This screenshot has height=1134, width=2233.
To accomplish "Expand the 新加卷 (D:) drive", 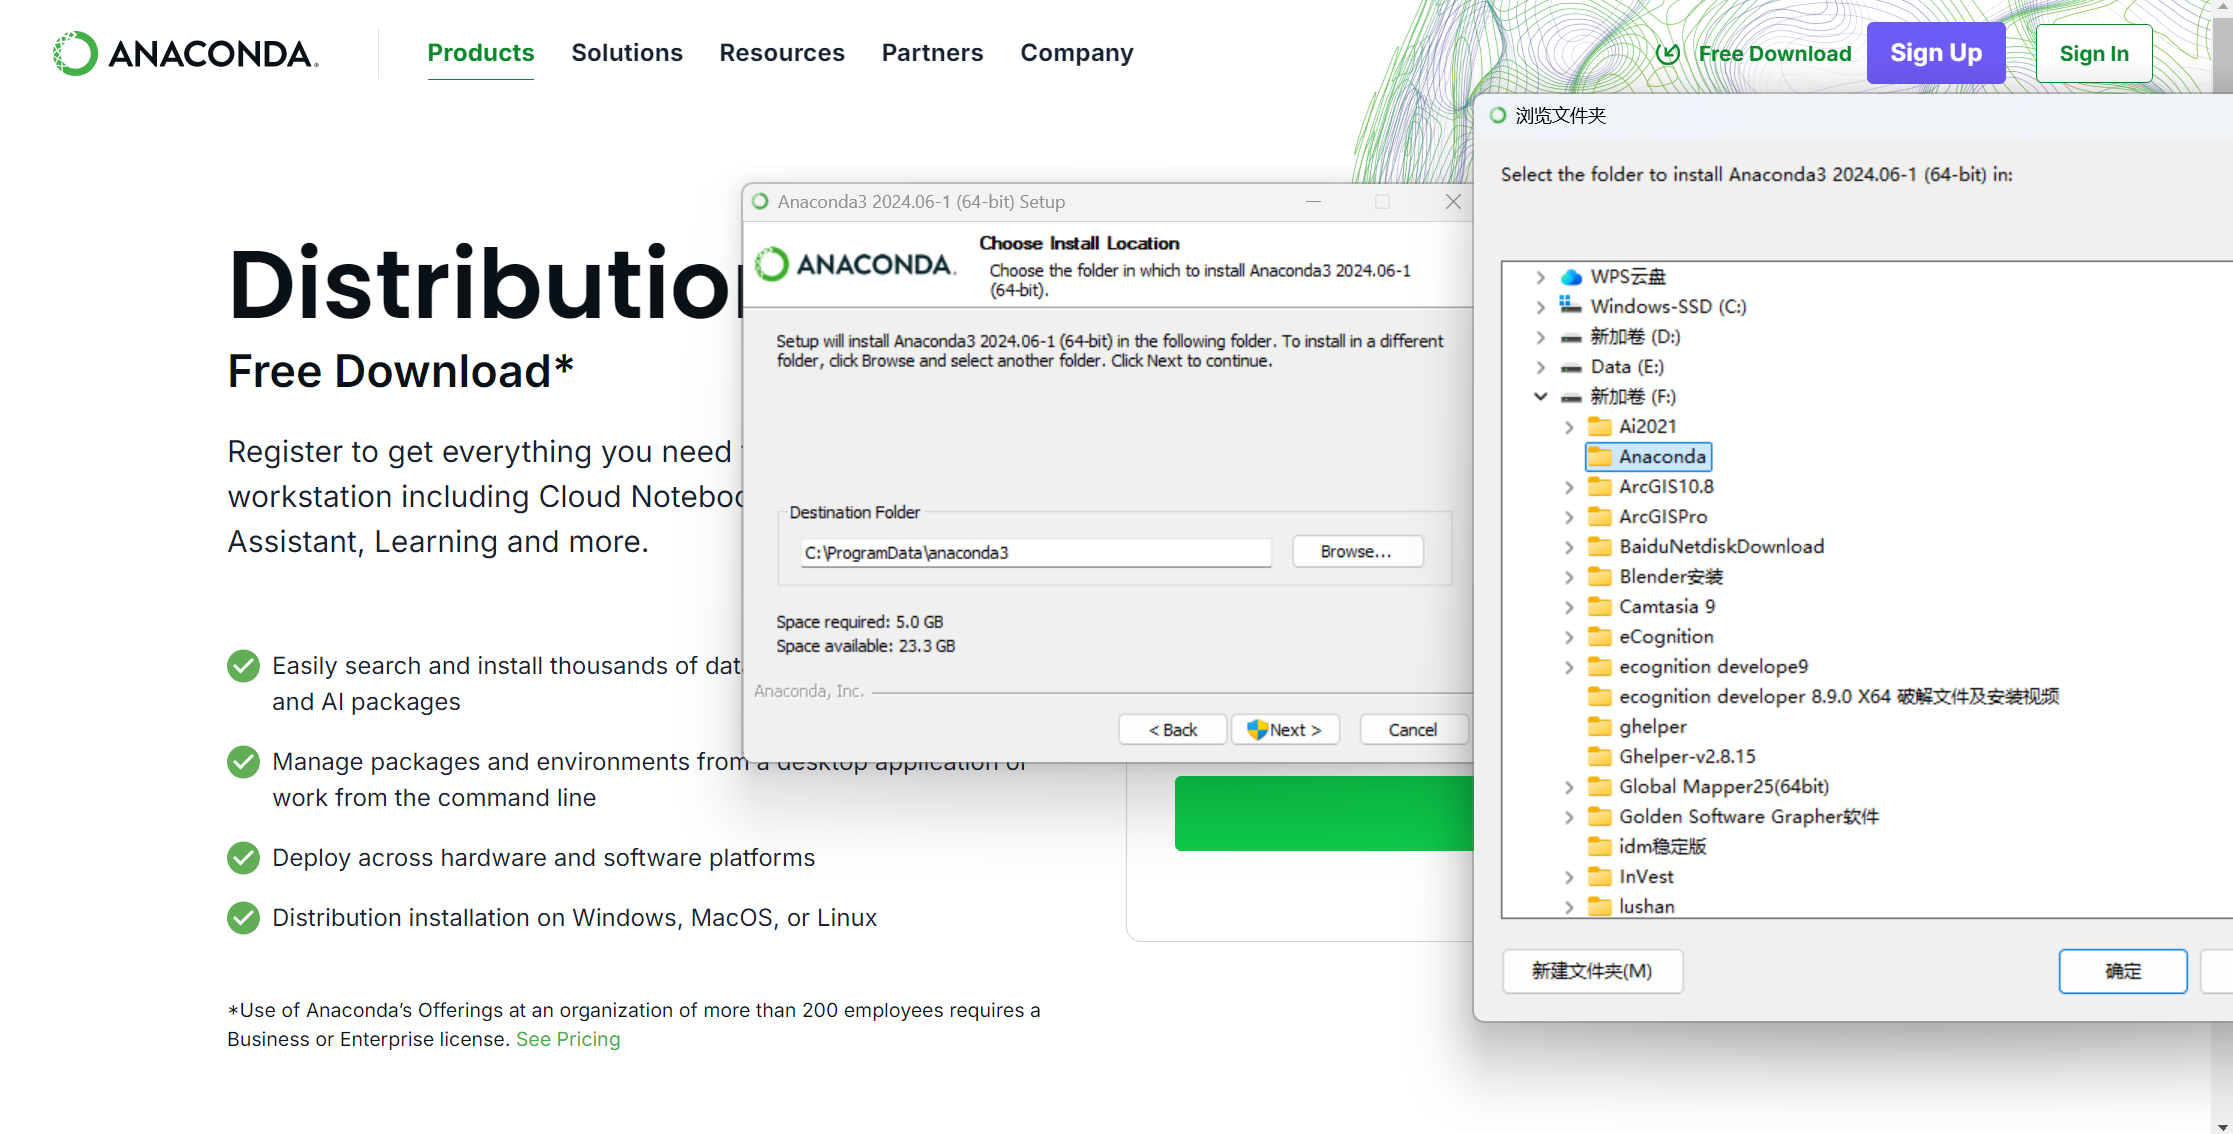I will 1541,337.
